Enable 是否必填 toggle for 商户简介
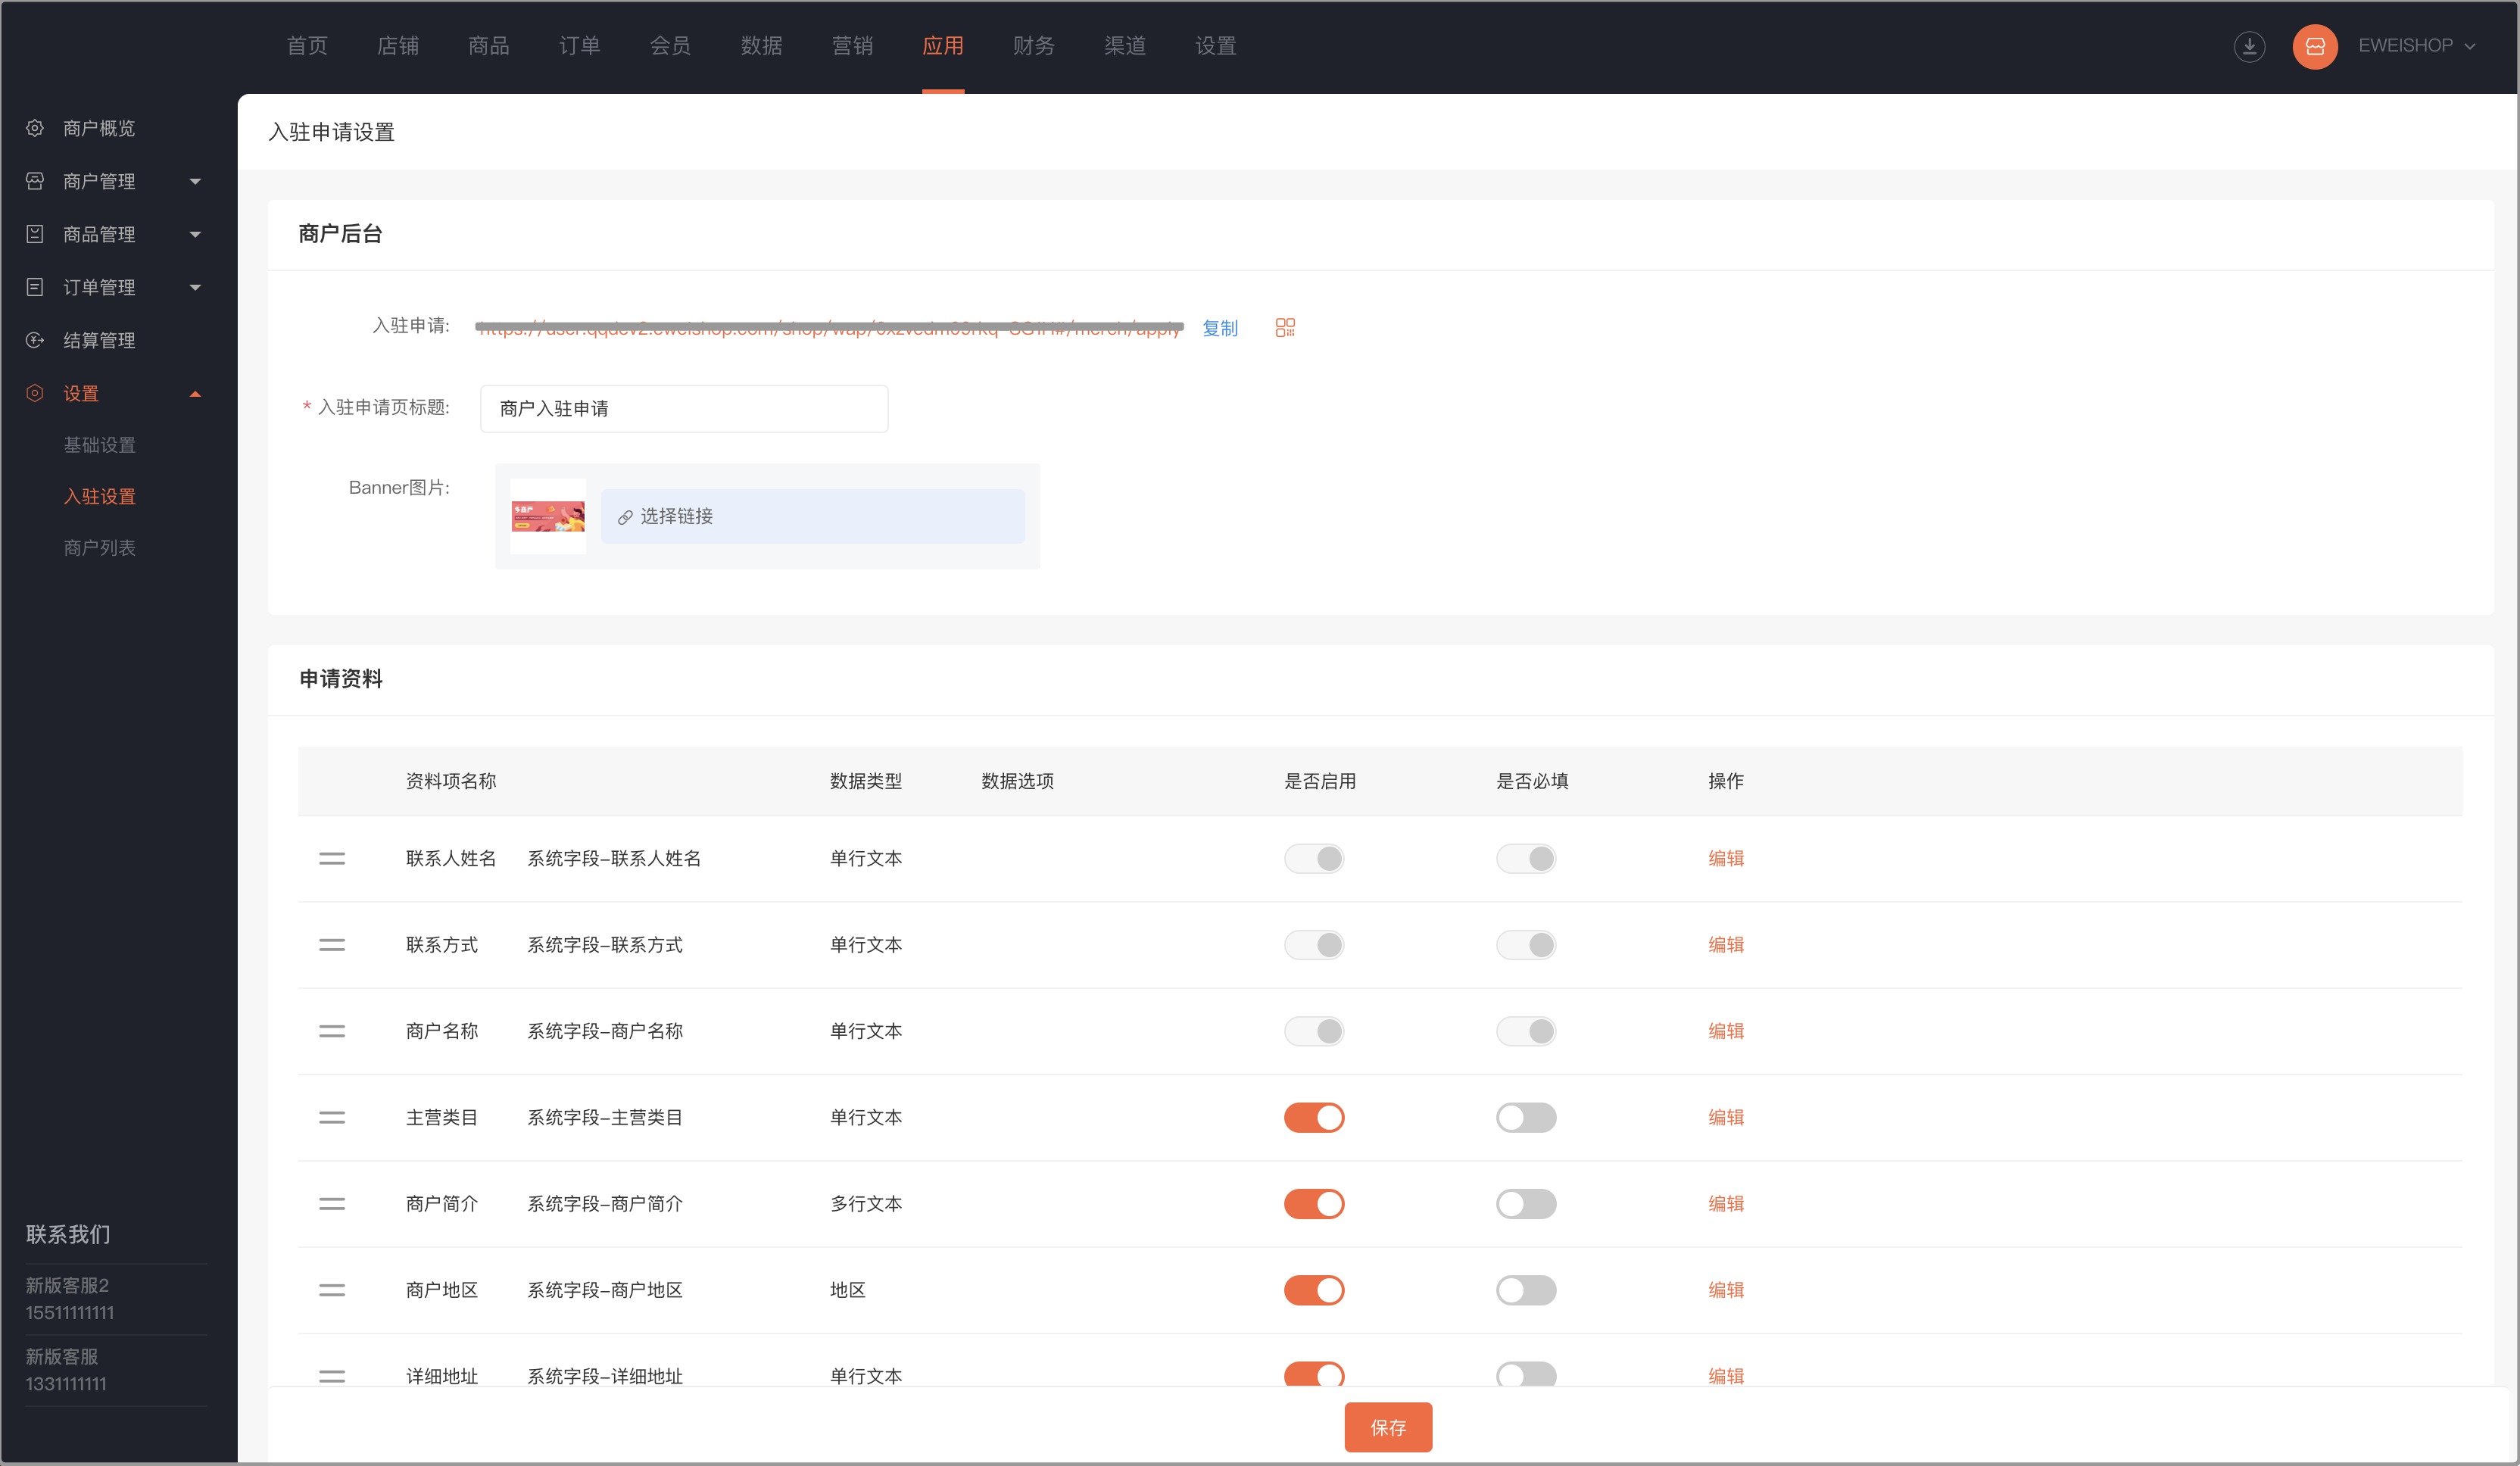The height and width of the screenshot is (1466, 2520). pyautogui.click(x=1526, y=1203)
